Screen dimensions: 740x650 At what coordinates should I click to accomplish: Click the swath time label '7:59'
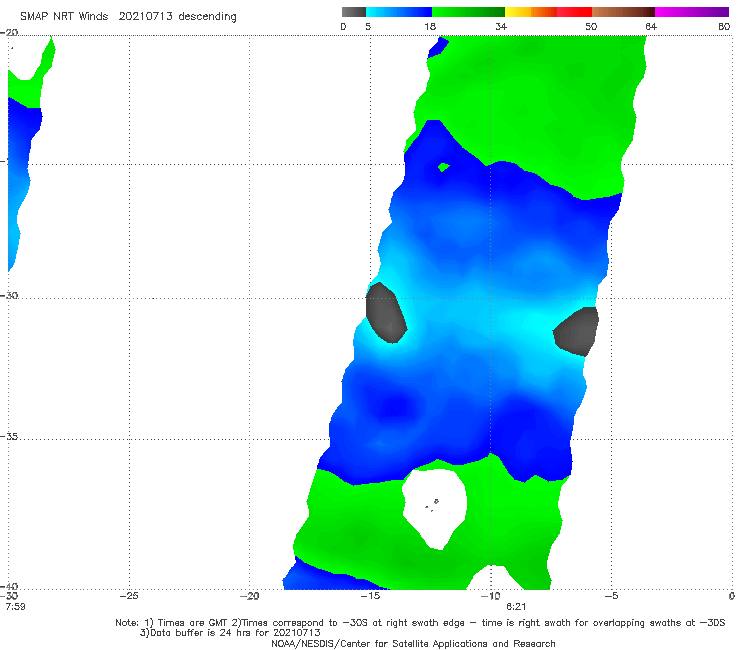tap(15, 607)
